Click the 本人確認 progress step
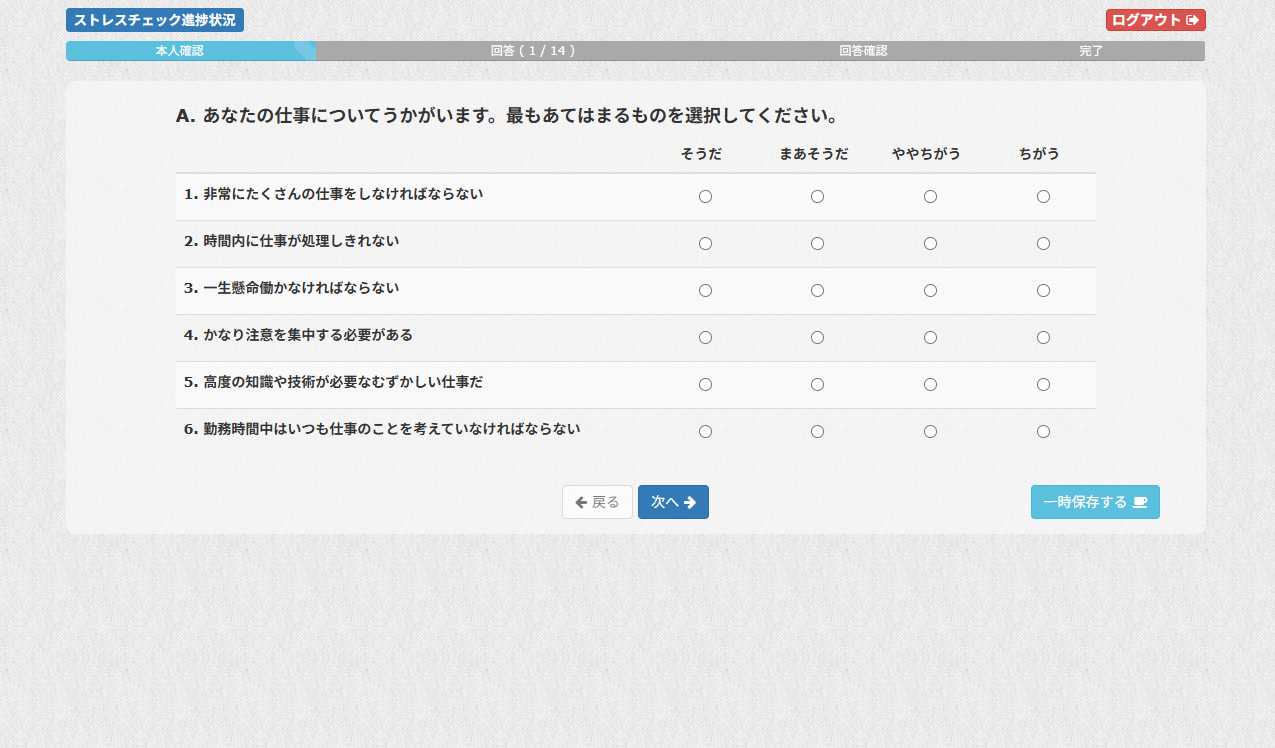 180,51
